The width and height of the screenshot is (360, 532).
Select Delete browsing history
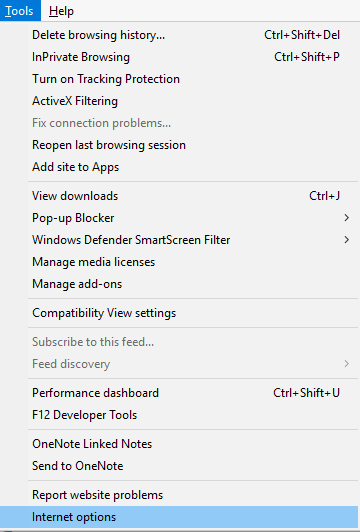pos(193,35)
